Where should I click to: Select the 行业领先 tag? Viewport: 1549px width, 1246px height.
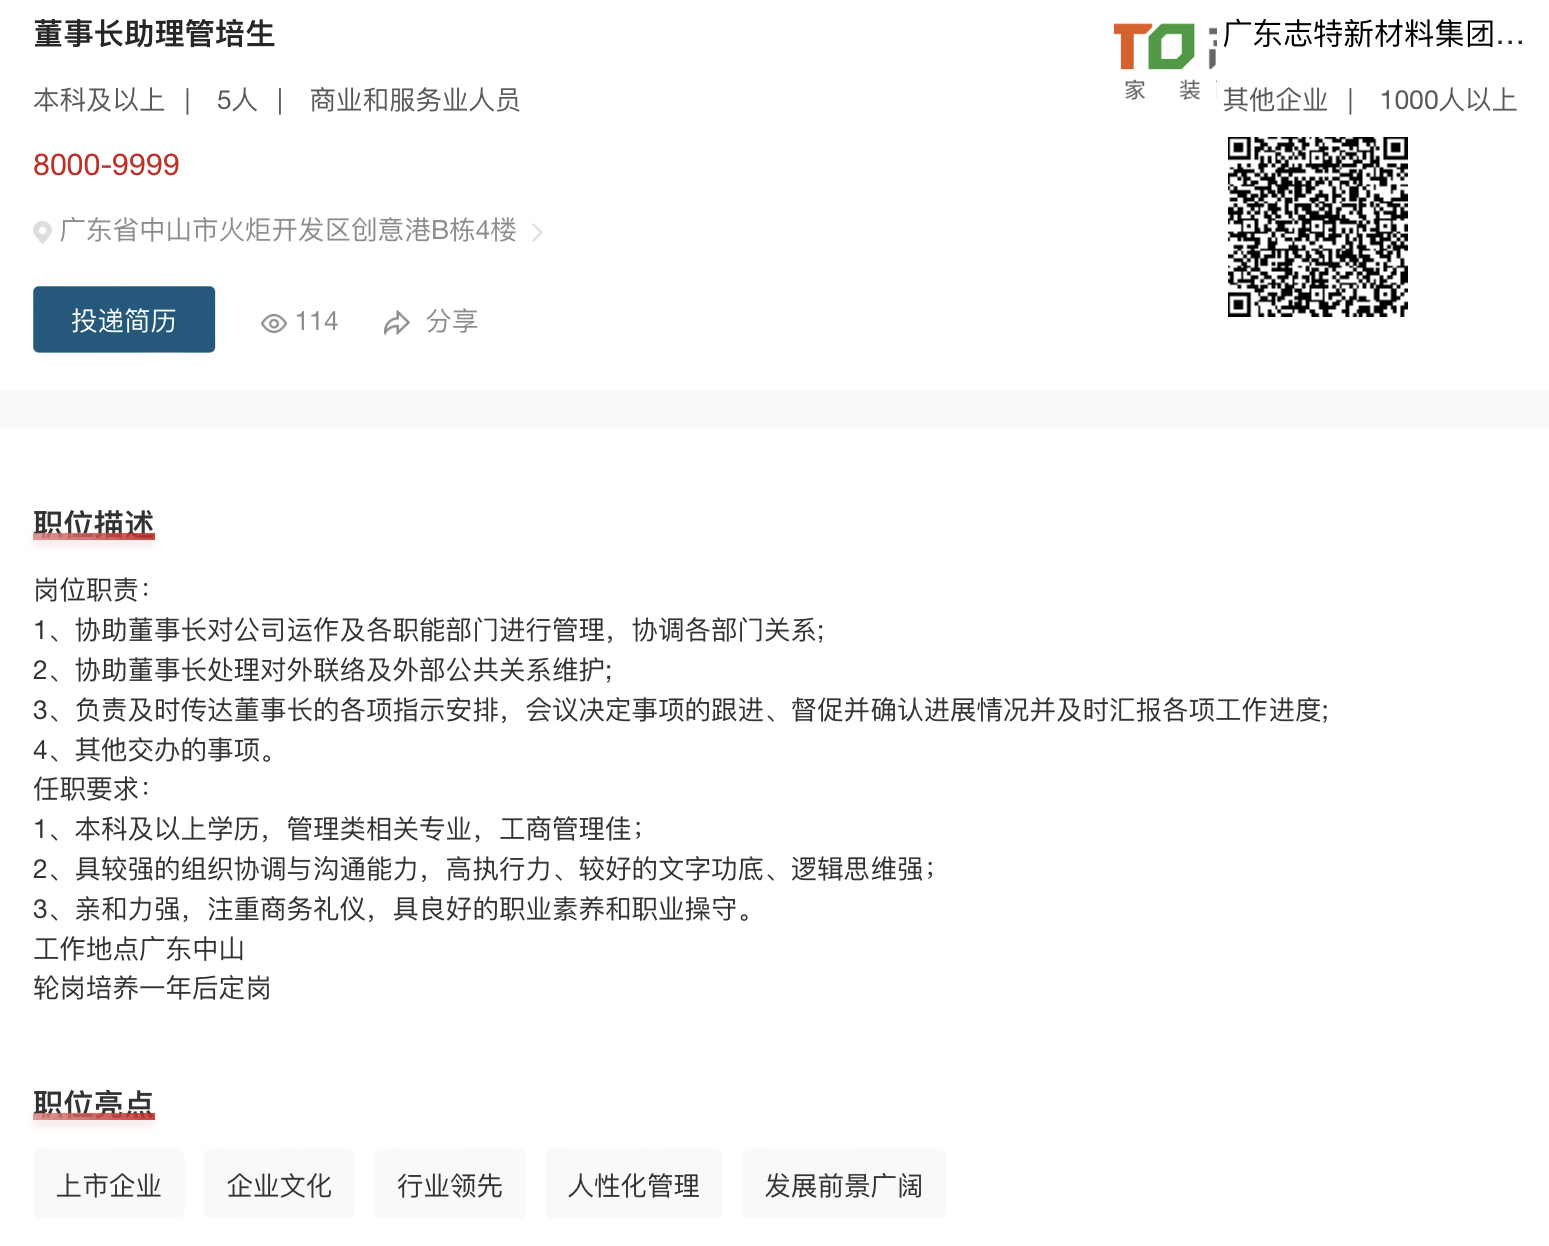[x=450, y=1185]
